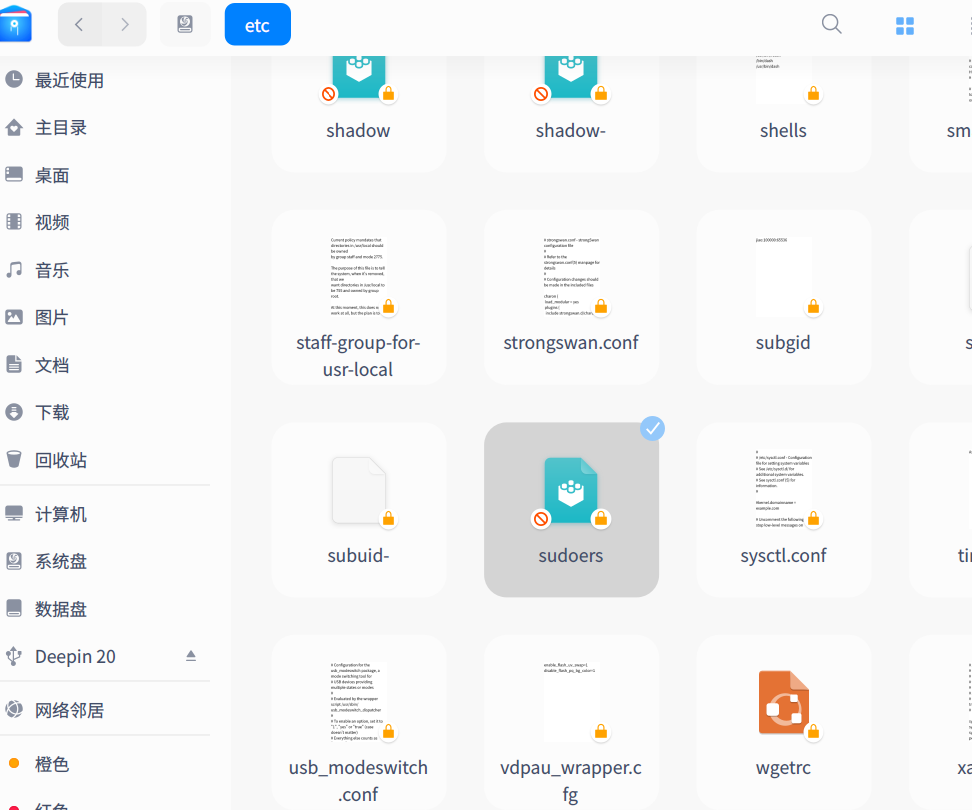972x810 pixels.
Task: Click the sudoers file name label
Action: [x=571, y=555]
